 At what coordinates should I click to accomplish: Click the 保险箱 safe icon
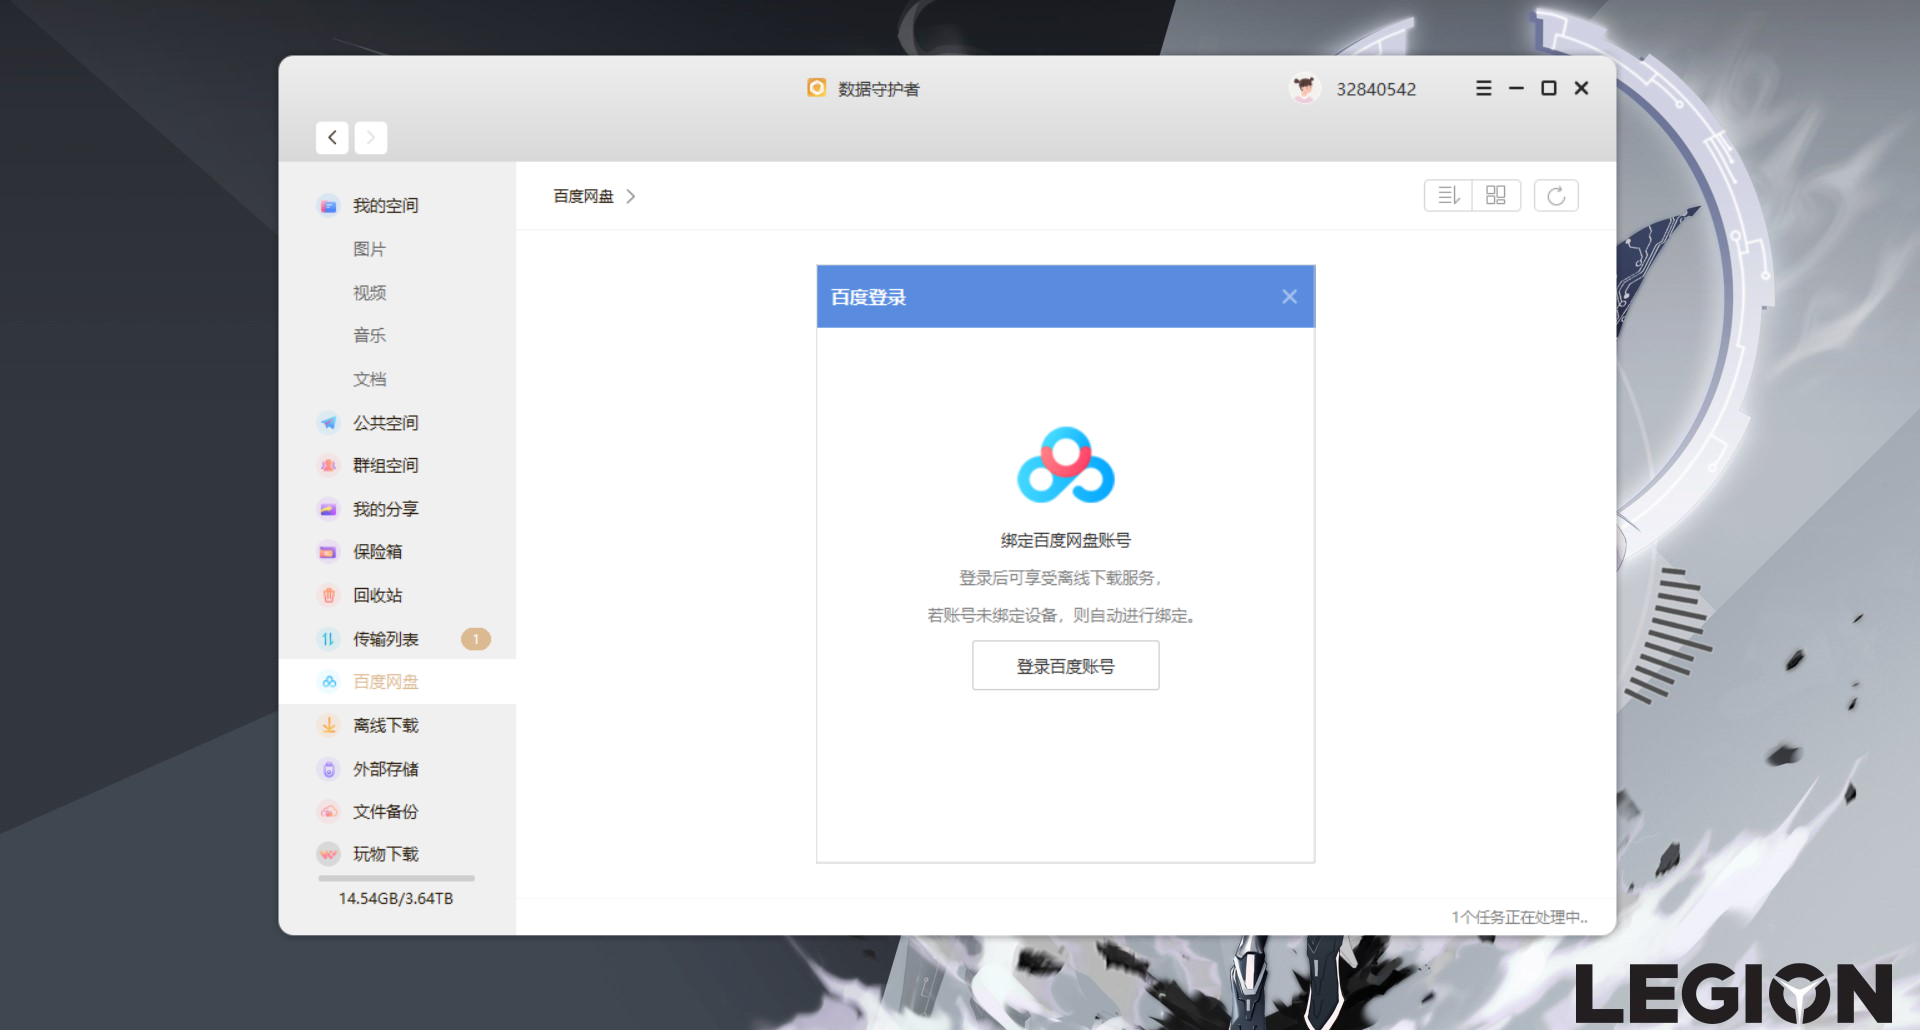328,552
